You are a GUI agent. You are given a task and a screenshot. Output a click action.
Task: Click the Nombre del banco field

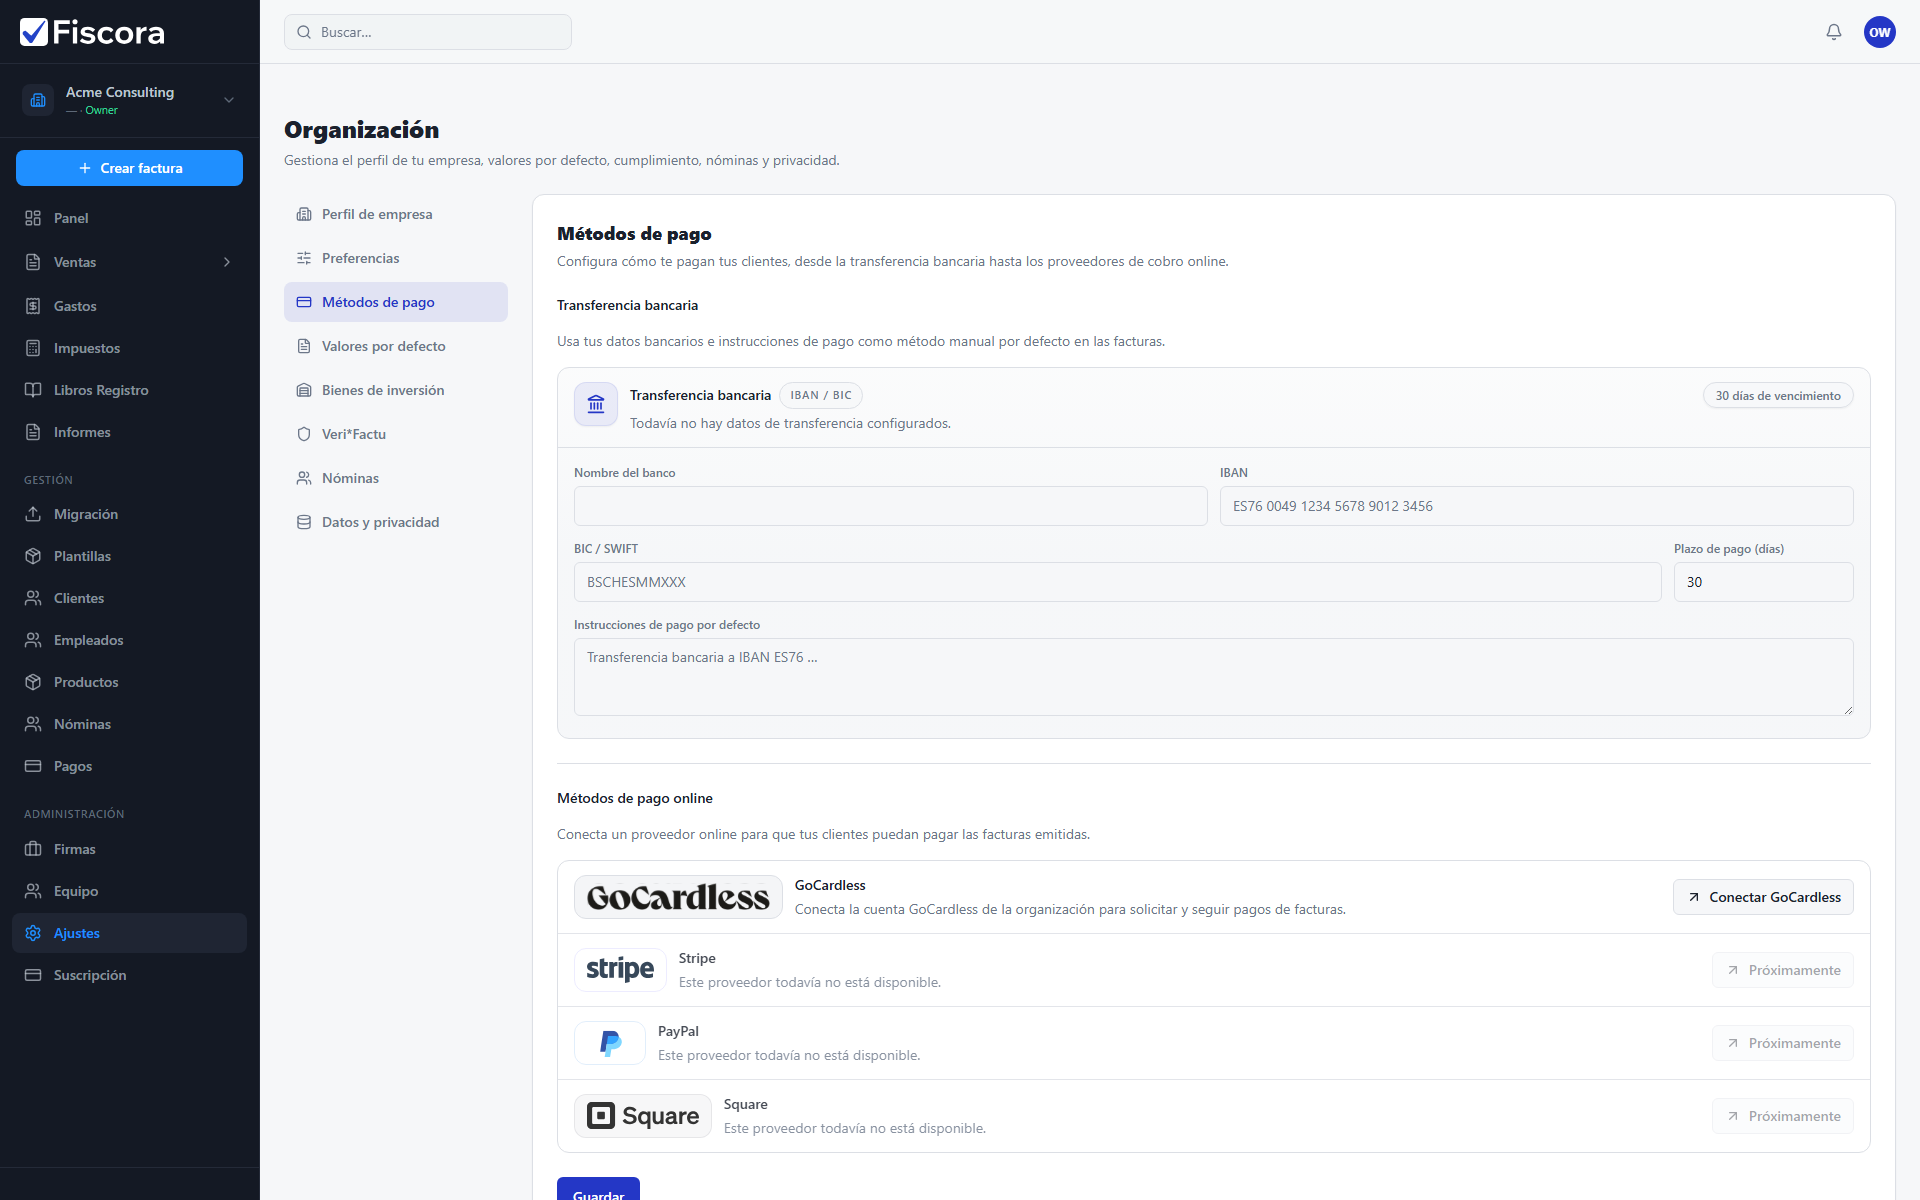tap(890, 506)
